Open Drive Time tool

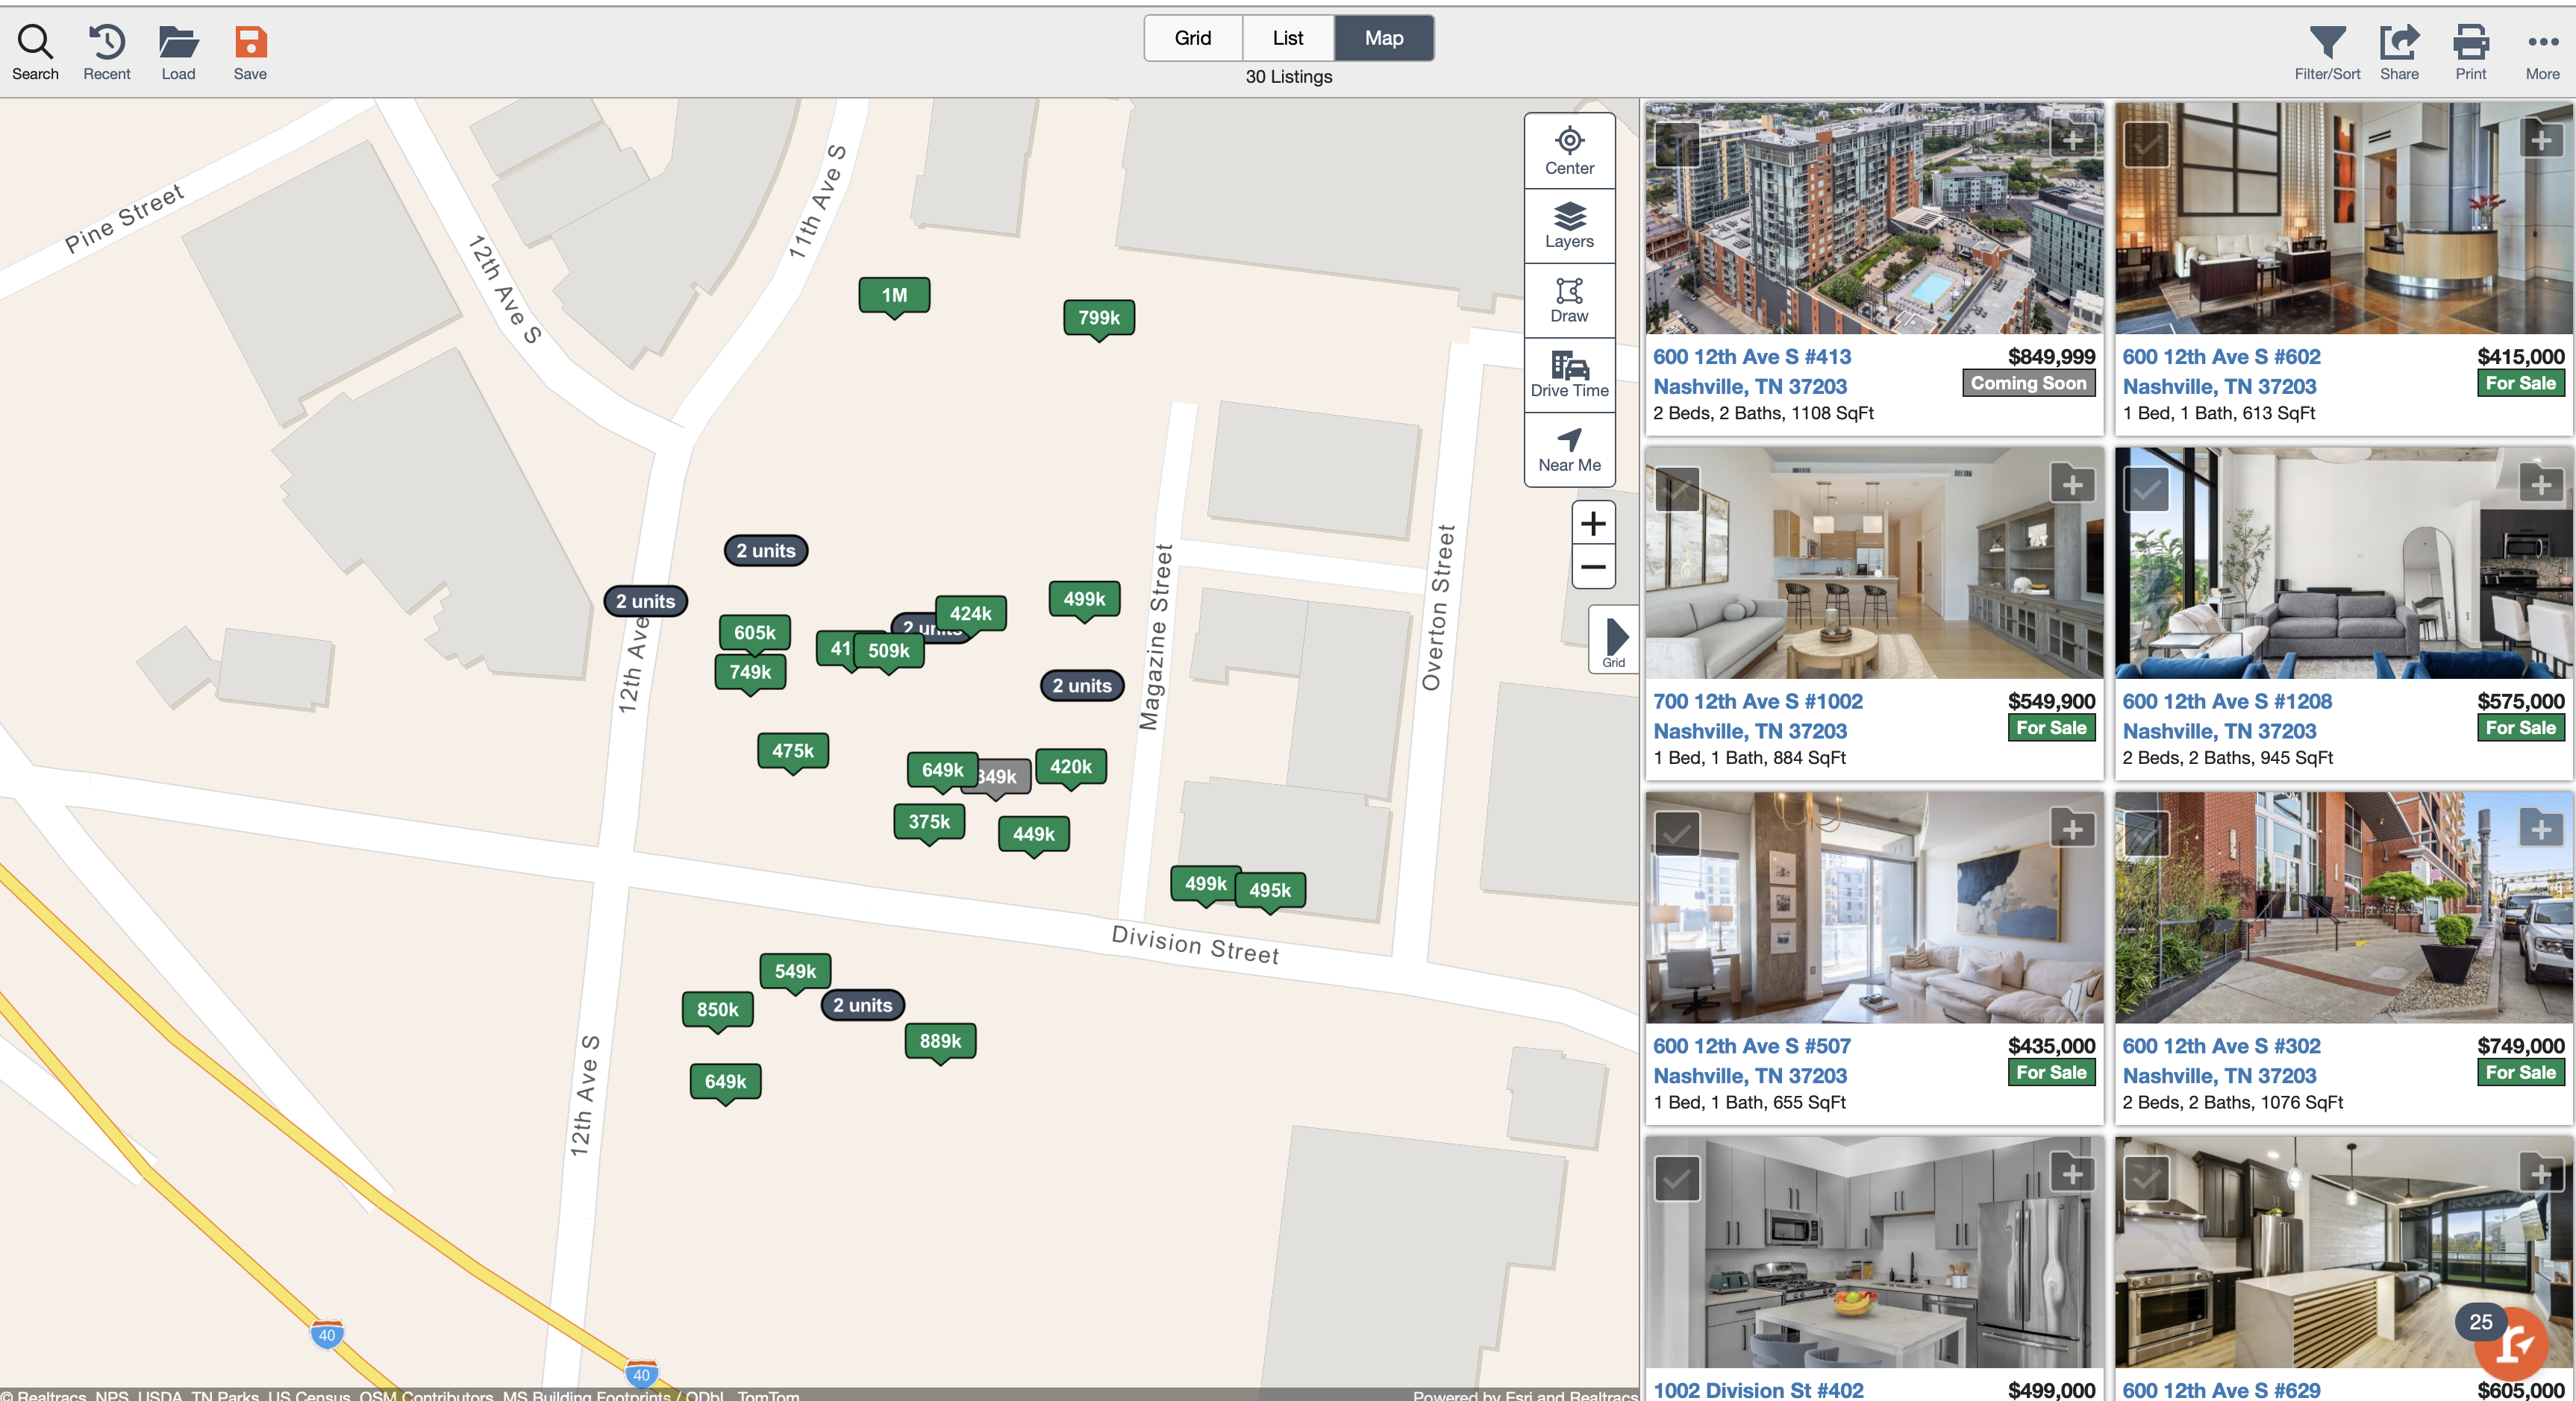tap(1569, 375)
